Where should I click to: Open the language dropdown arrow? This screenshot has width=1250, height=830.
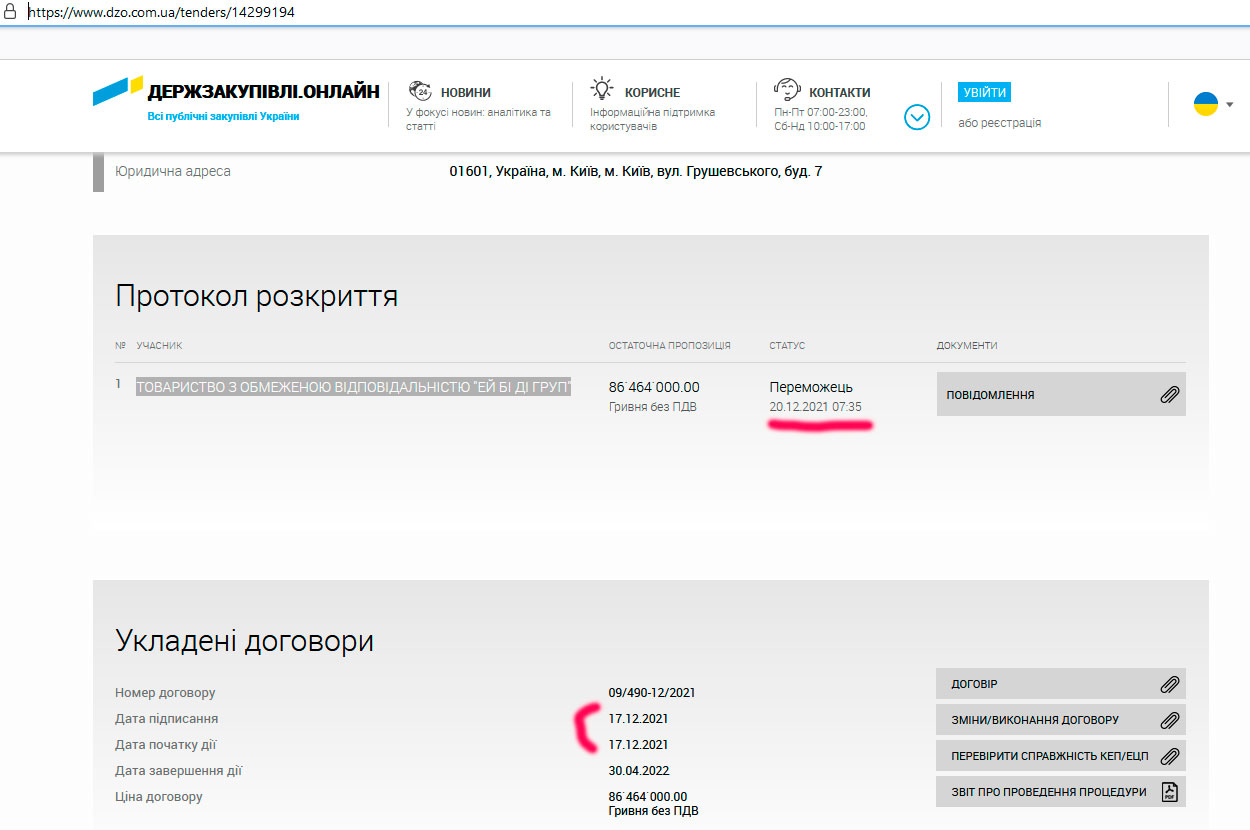pos(1230,104)
